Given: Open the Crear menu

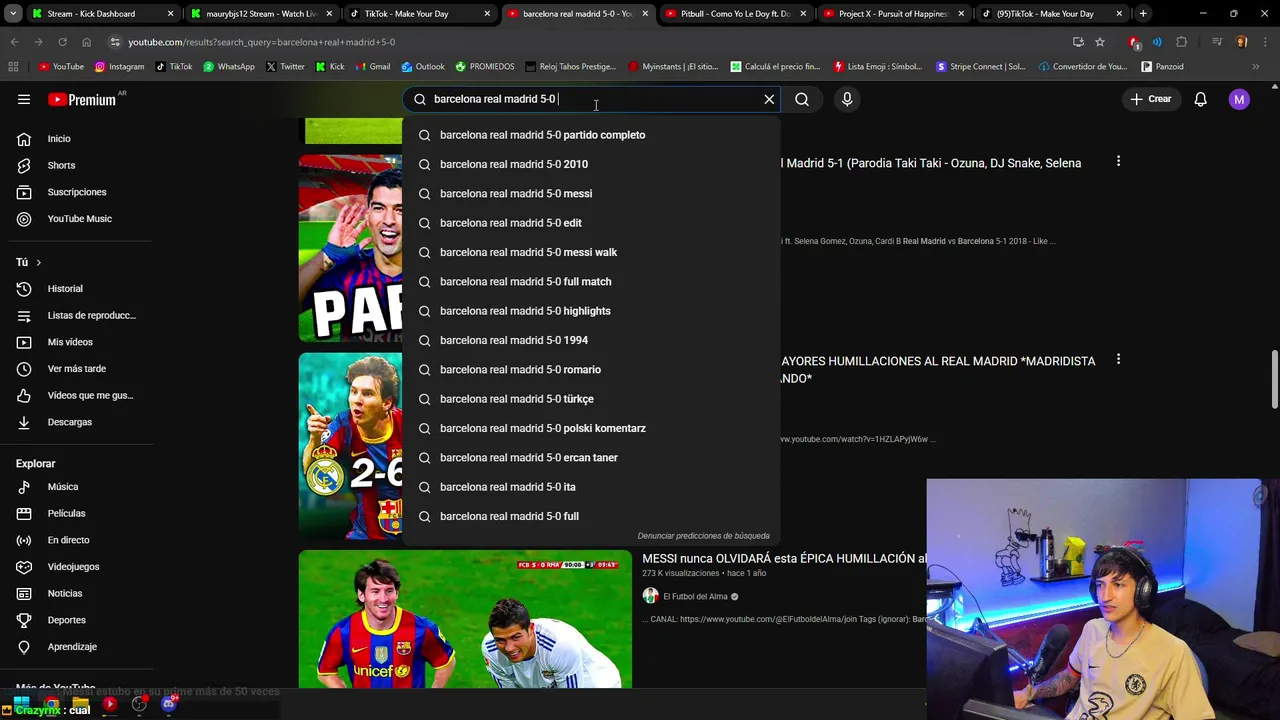Looking at the screenshot, I should [1151, 99].
